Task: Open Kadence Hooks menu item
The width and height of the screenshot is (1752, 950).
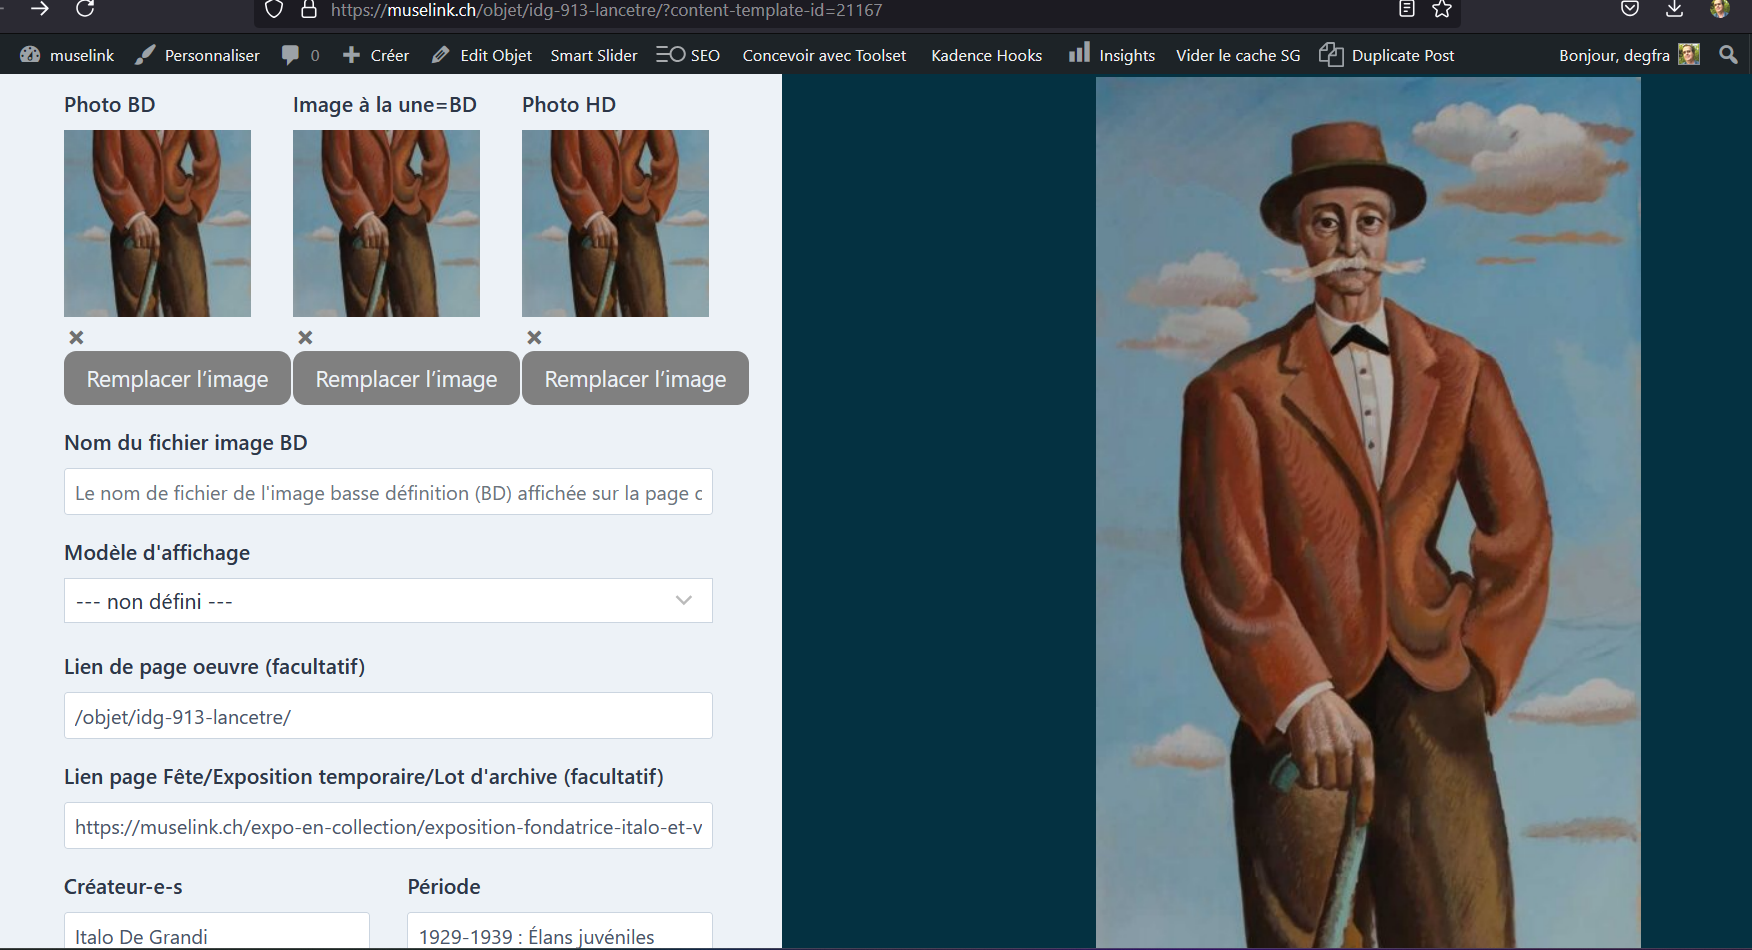Action: tap(986, 55)
